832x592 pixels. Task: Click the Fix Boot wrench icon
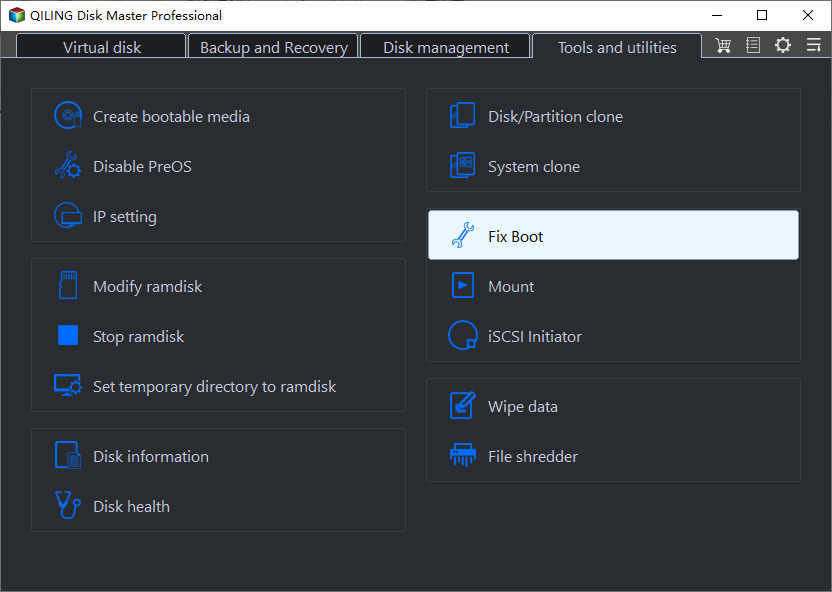click(463, 235)
